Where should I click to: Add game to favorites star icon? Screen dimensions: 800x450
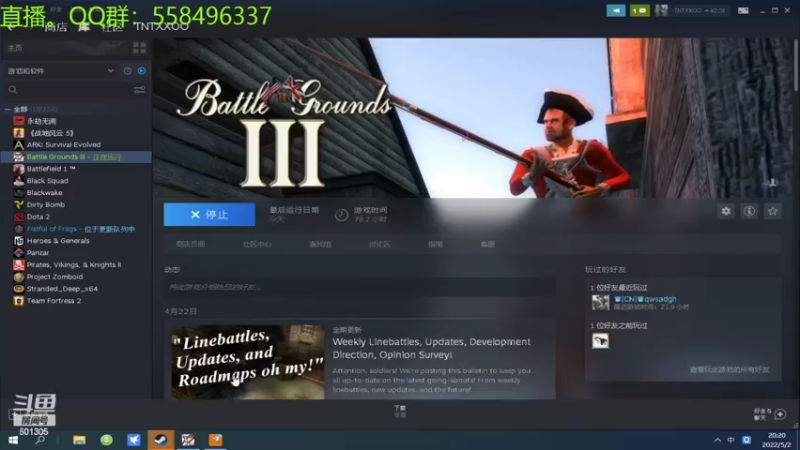pos(773,211)
